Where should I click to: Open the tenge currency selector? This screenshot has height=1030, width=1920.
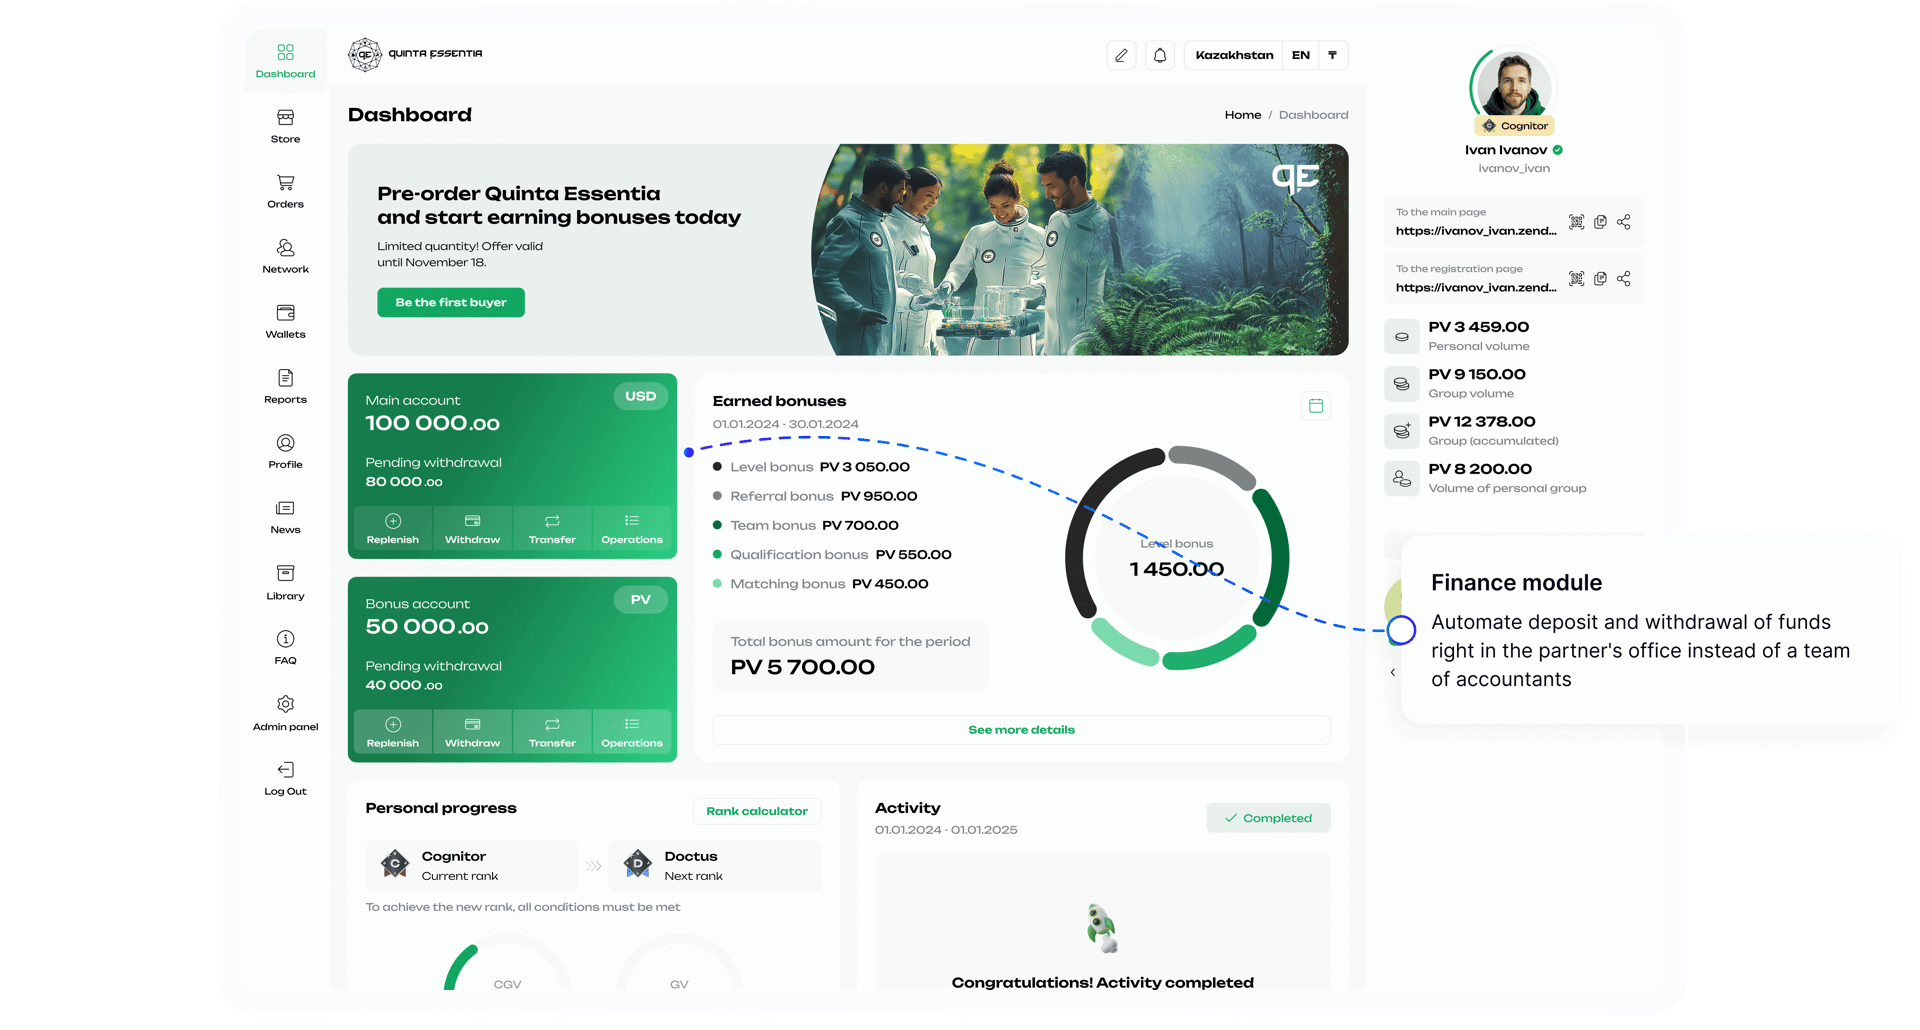(x=1333, y=55)
